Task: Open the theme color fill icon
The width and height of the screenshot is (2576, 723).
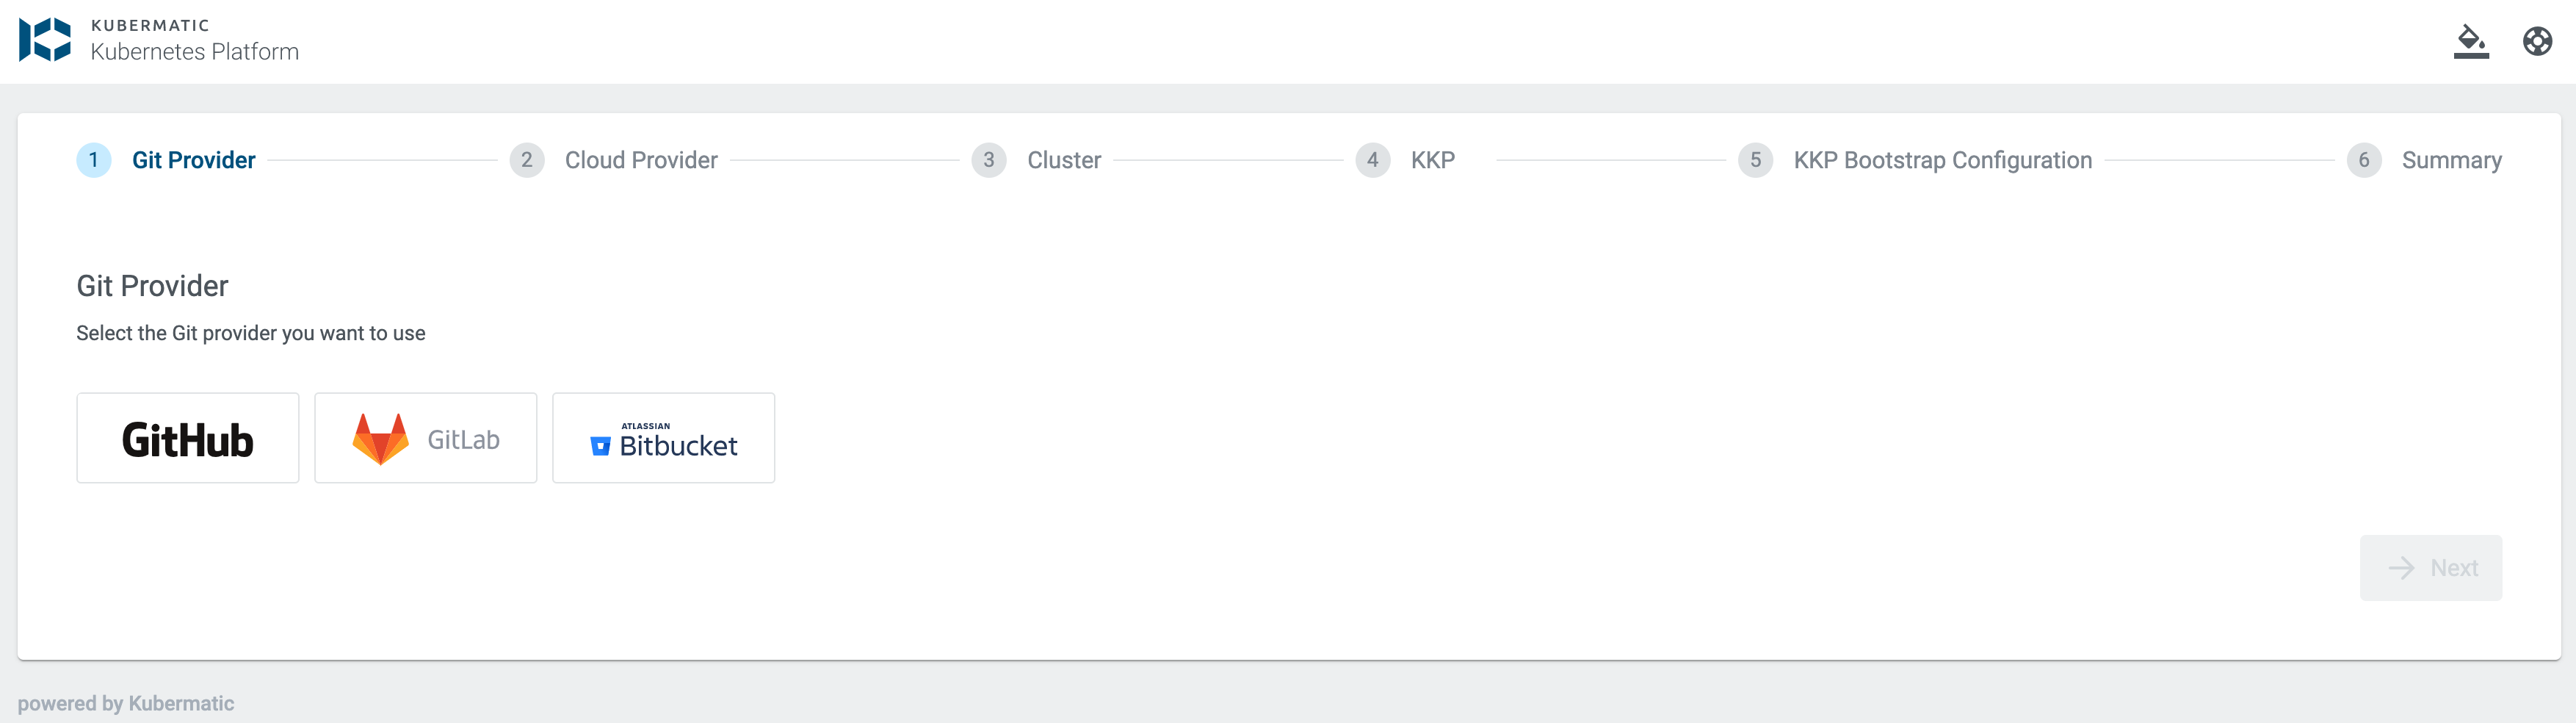Action: pos(2470,41)
